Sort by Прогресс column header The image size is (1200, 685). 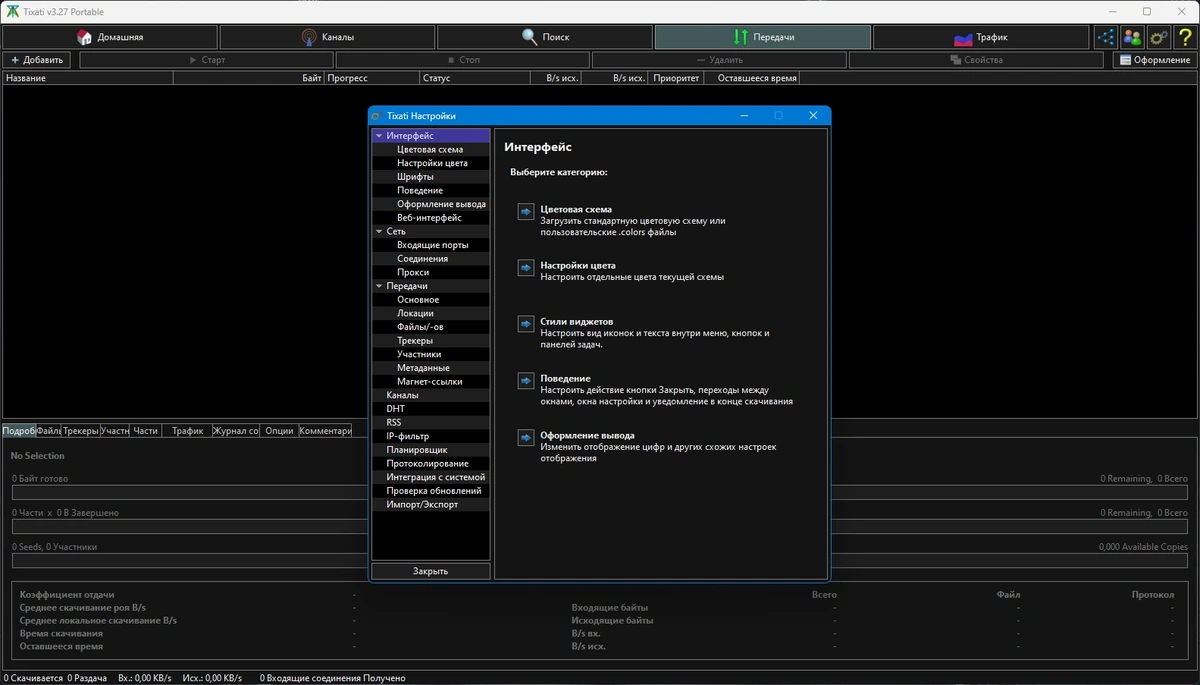[x=372, y=78]
